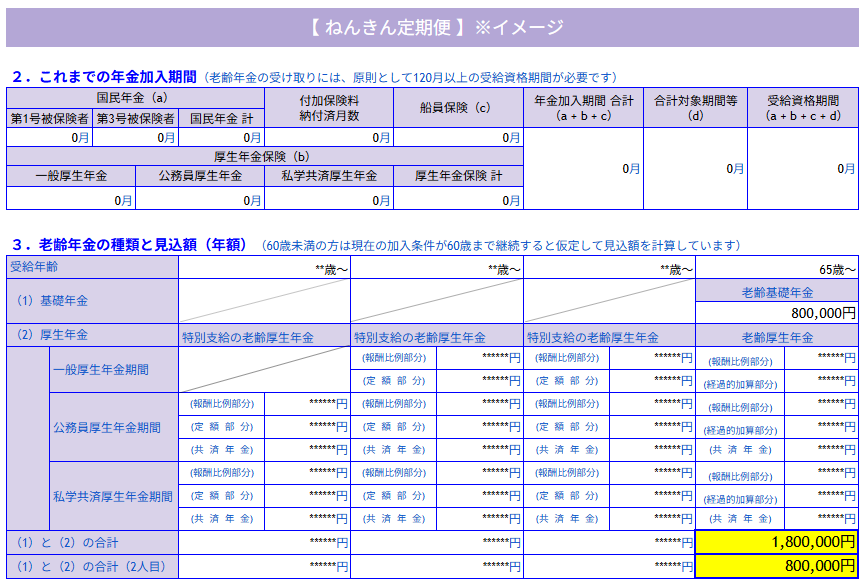Click the 私学共済厚生年金期間 row label
Image resolution: width=866 pixels, height=586 pixels.
[x=114, y=496]
